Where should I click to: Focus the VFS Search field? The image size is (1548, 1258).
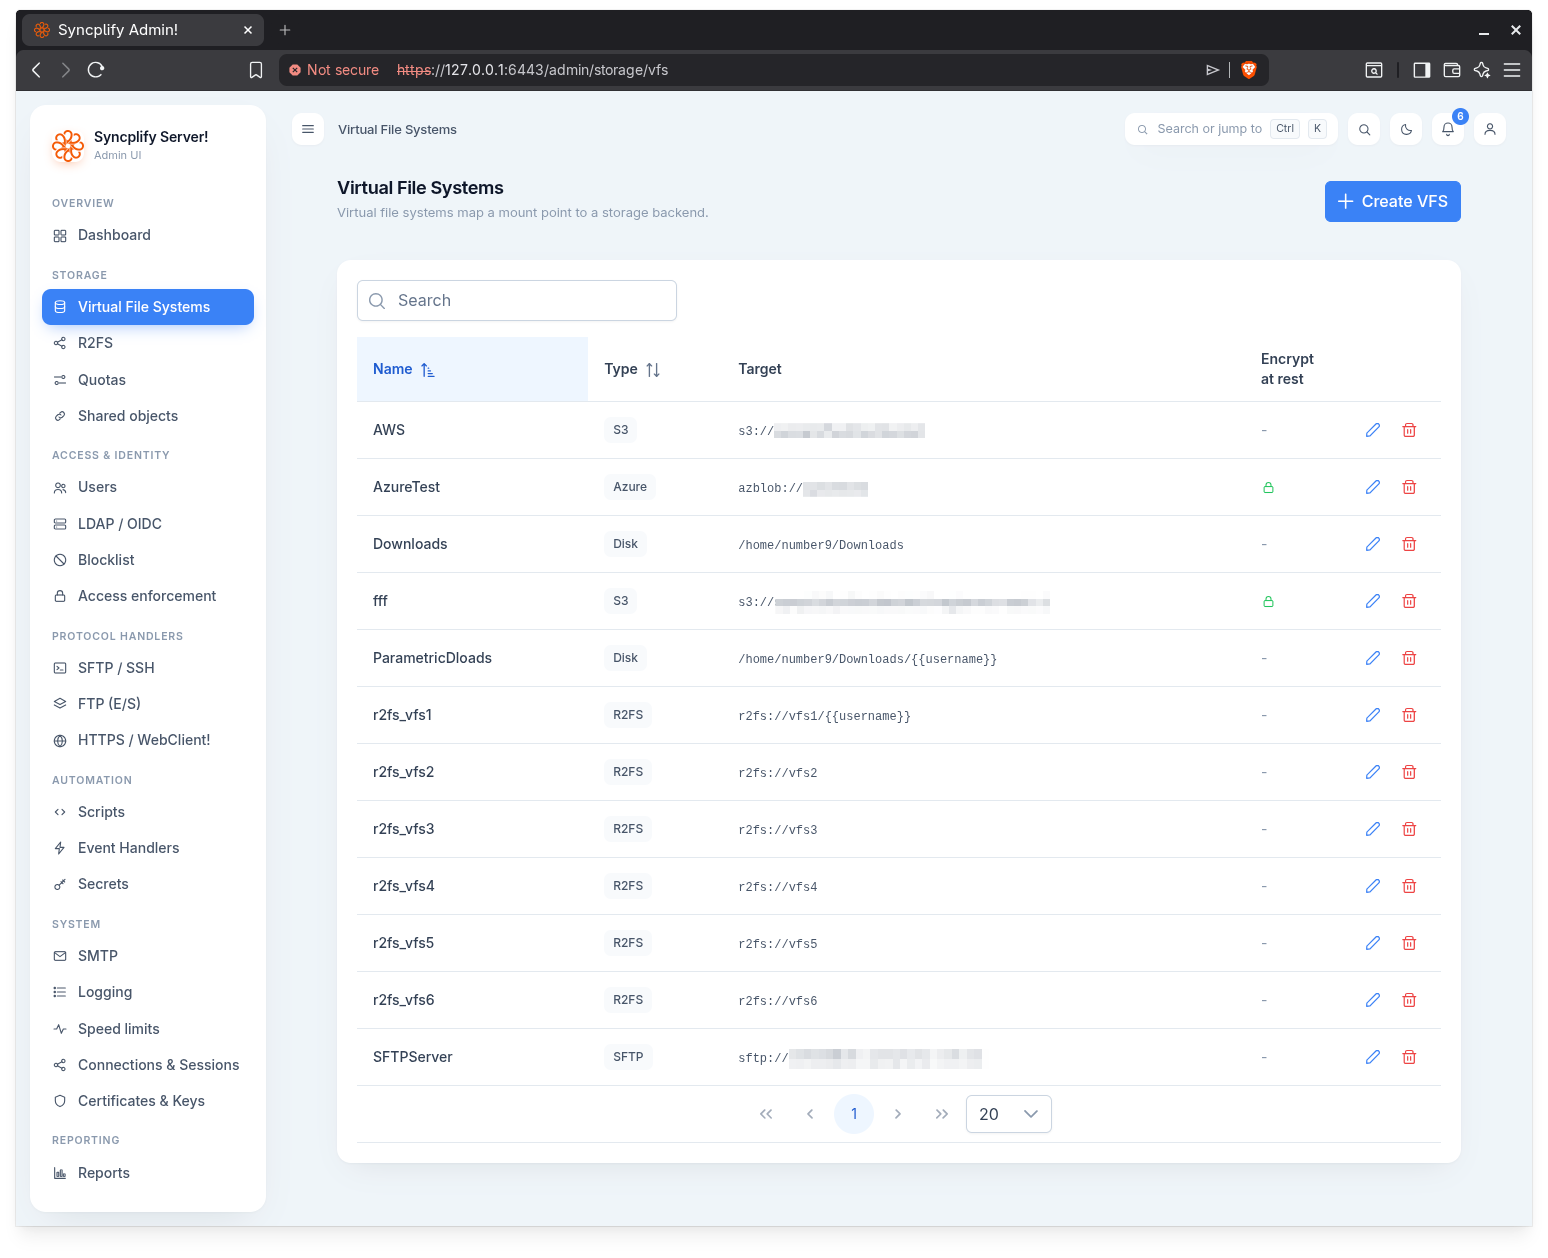click(x=517, y=300)
